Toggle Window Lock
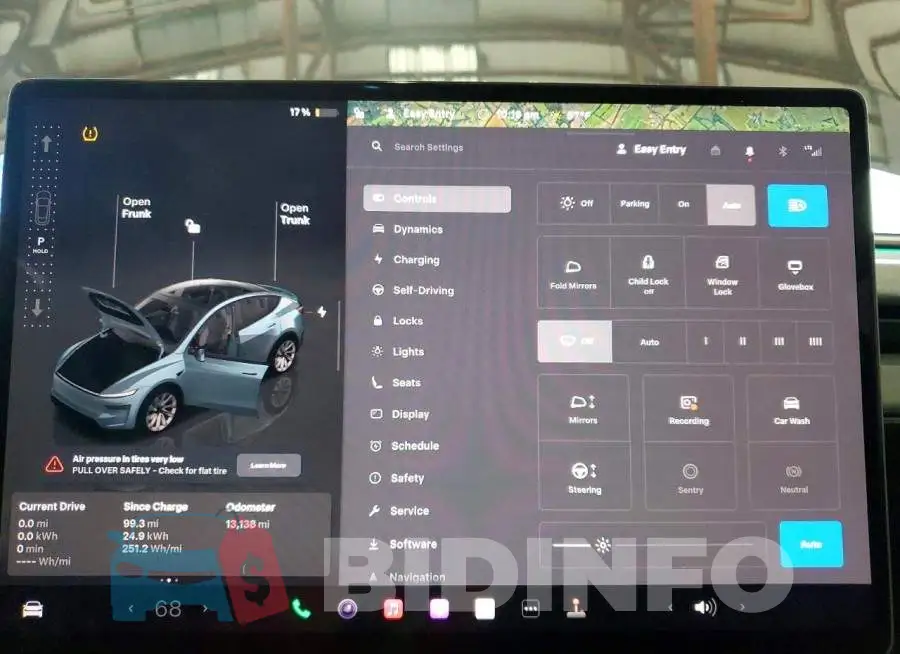Screen dimensions: 900x654 tap(722, 274)
